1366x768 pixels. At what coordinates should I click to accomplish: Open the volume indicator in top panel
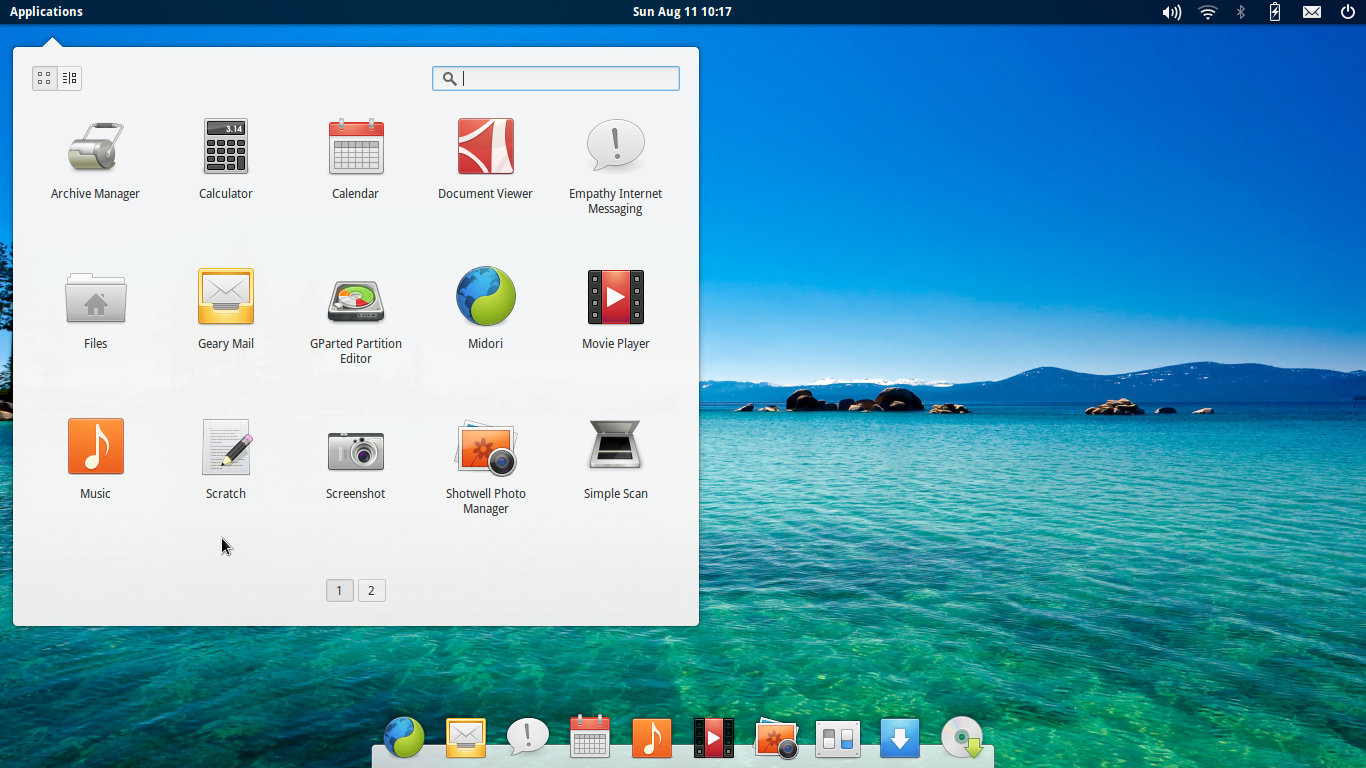point(1171,12)
